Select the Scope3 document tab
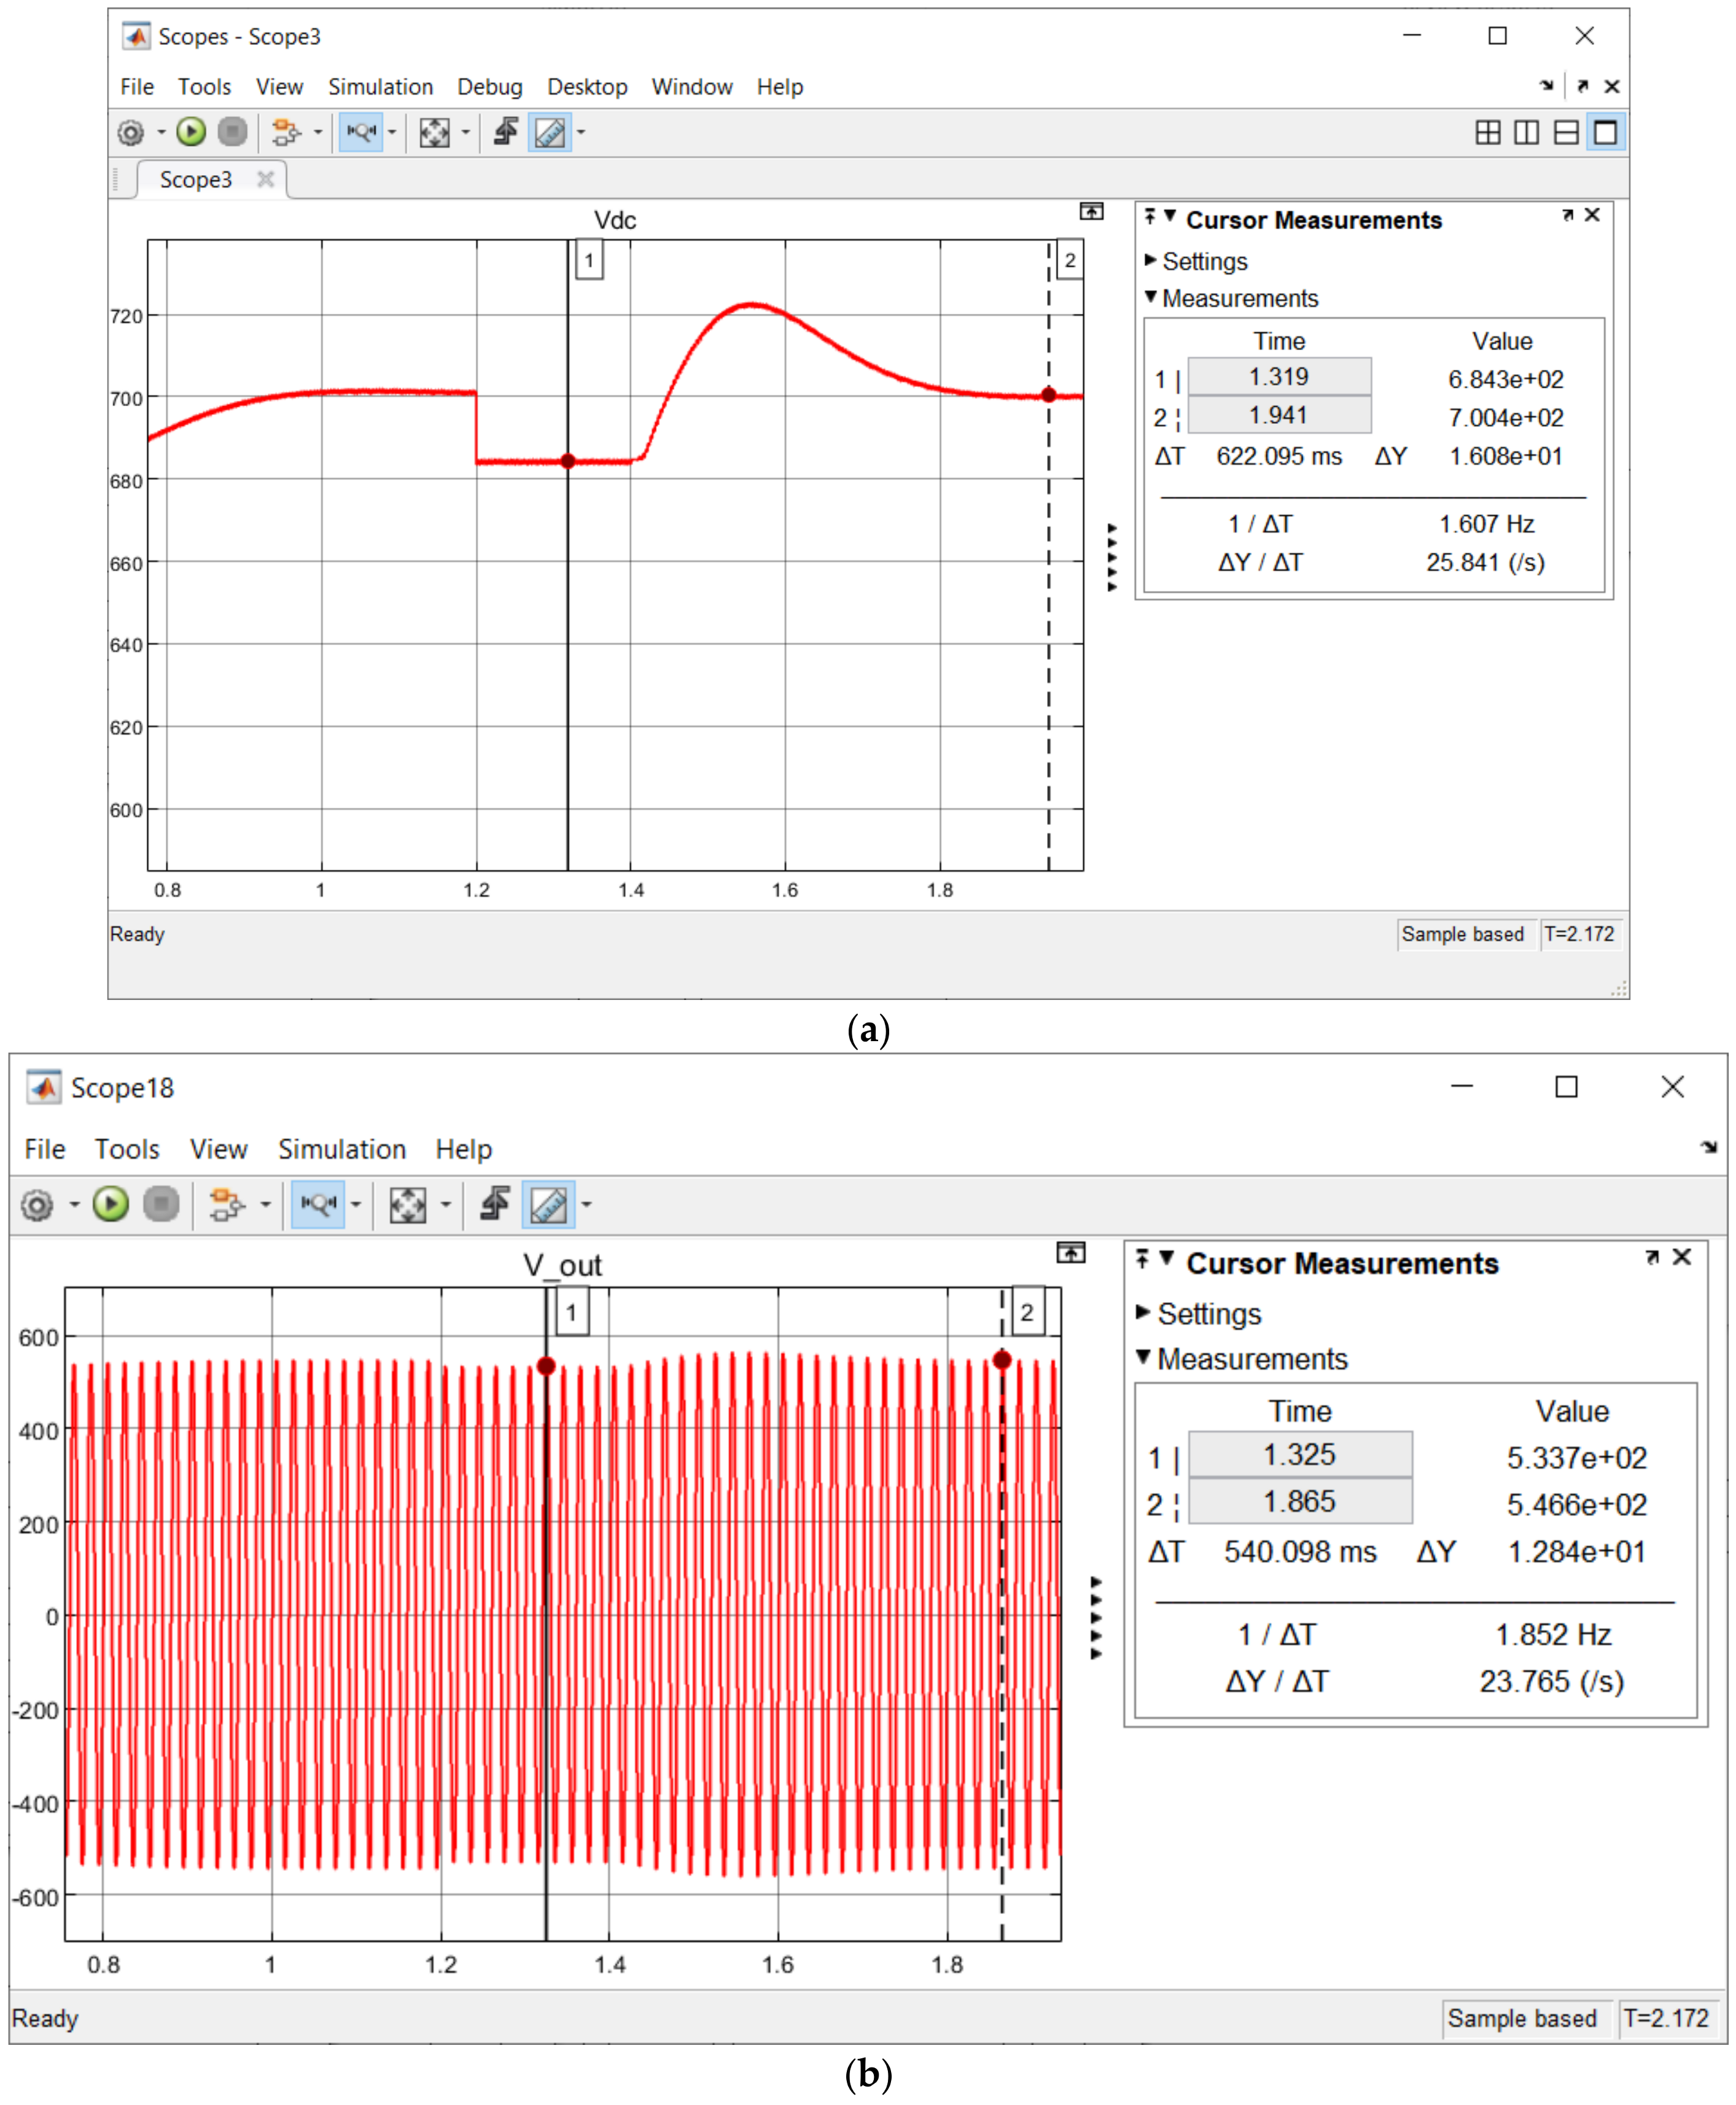 click(x=196, y=179)
